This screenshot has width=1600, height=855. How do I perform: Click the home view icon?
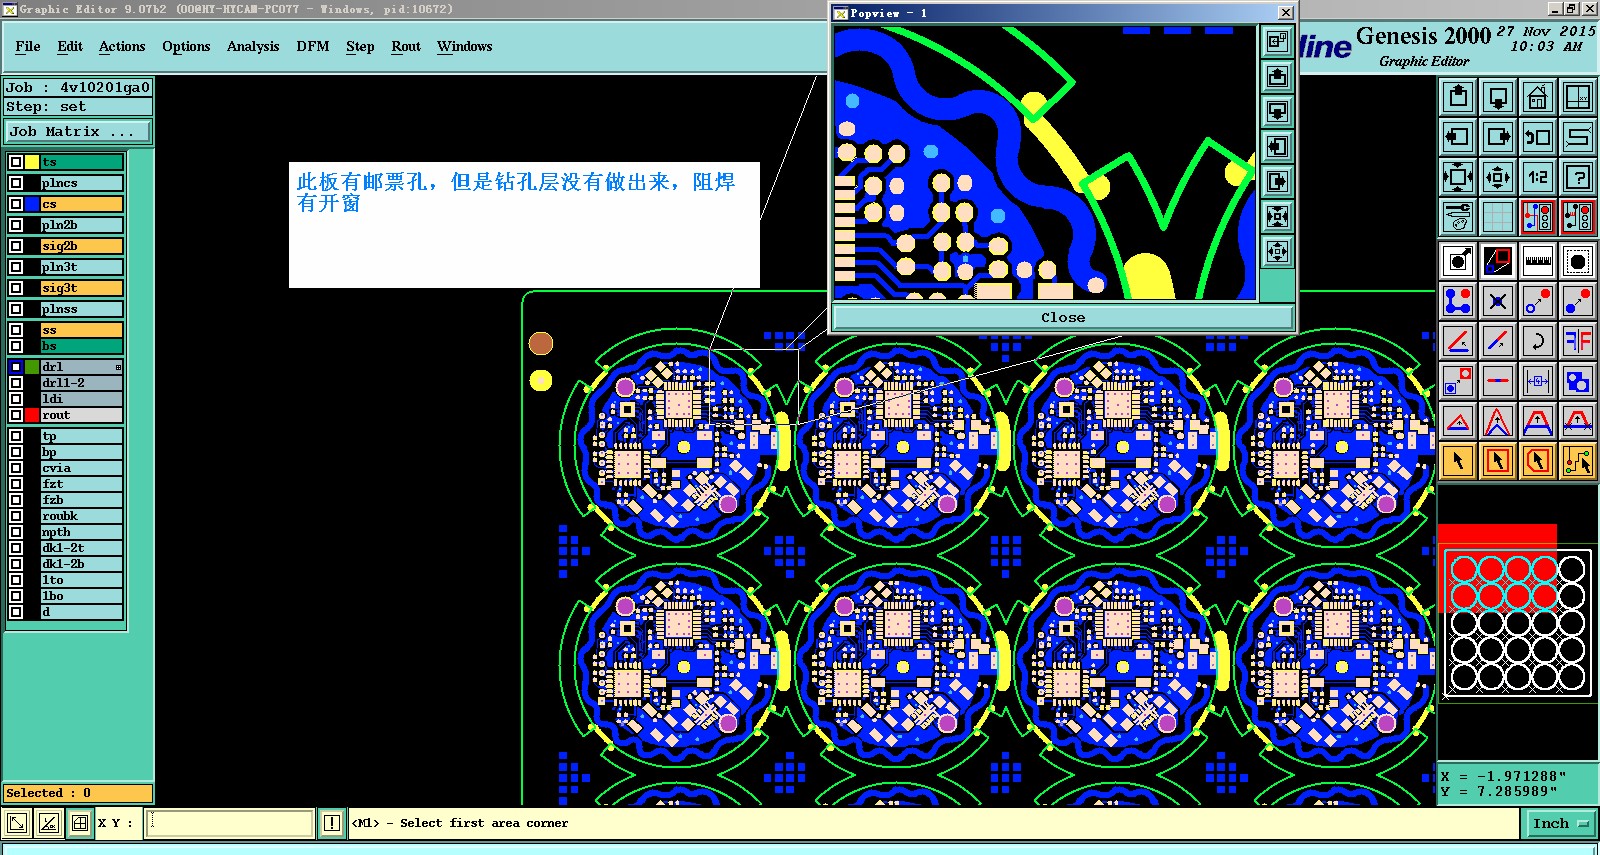[x=1538, y=97]
